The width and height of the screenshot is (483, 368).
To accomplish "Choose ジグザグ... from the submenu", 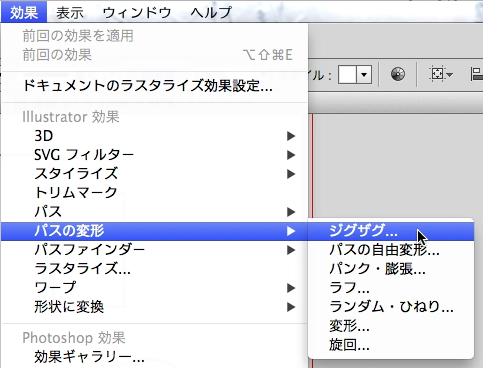I will point(391,231).
